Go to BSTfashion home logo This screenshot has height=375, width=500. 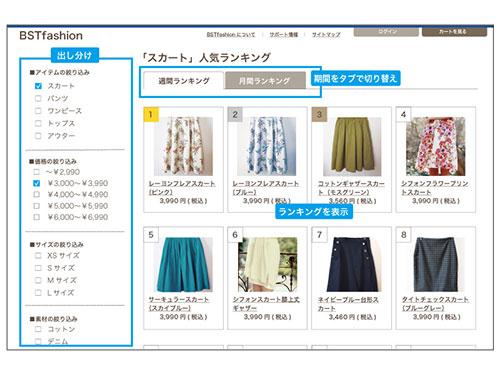(51, 36)
